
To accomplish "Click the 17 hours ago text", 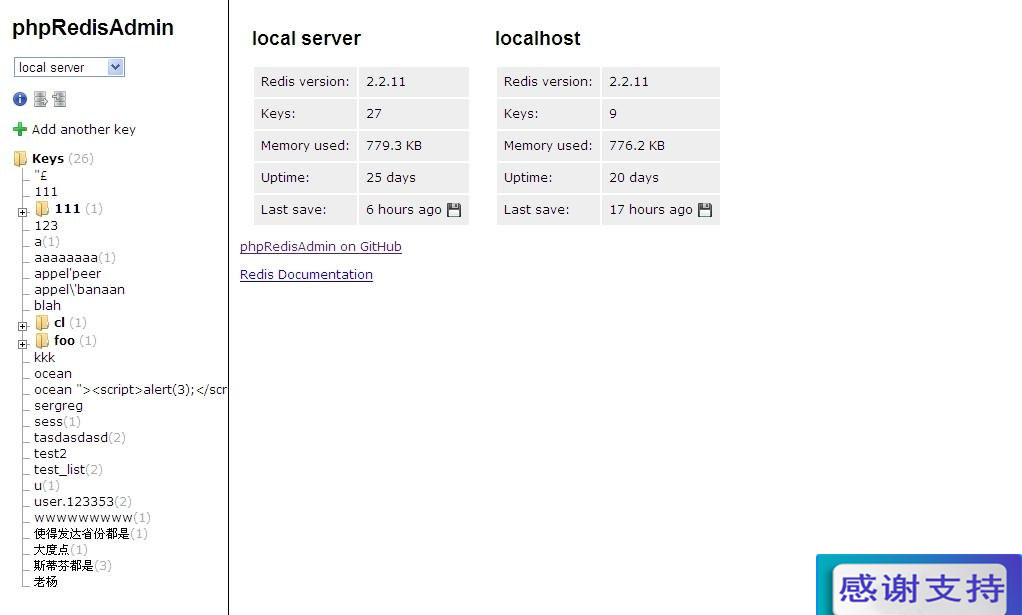I will 650,209.
